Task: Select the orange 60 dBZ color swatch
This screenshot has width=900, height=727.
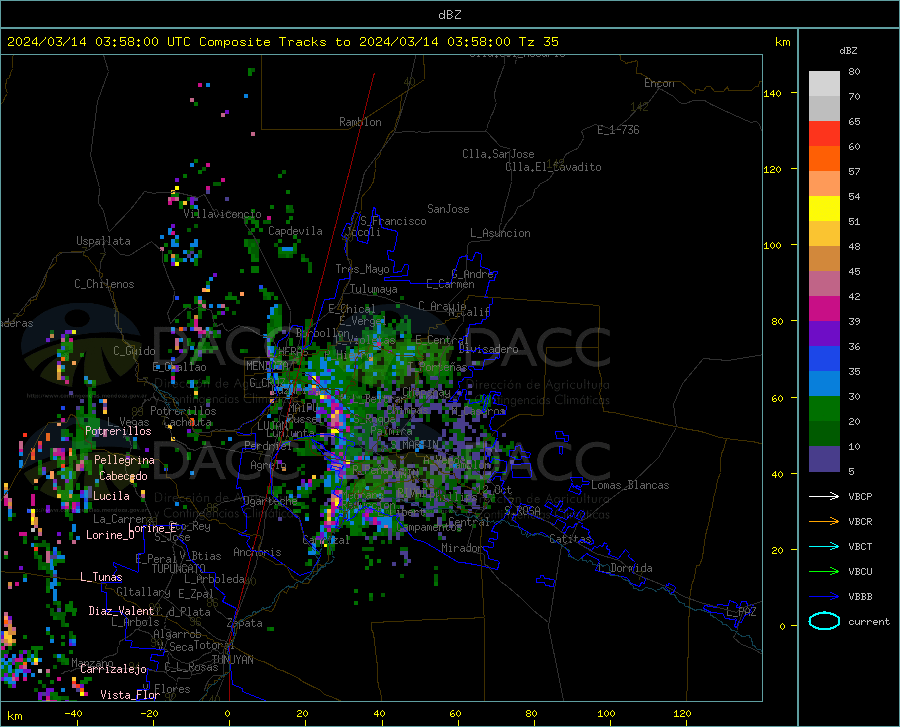Action: click(824, 159)
